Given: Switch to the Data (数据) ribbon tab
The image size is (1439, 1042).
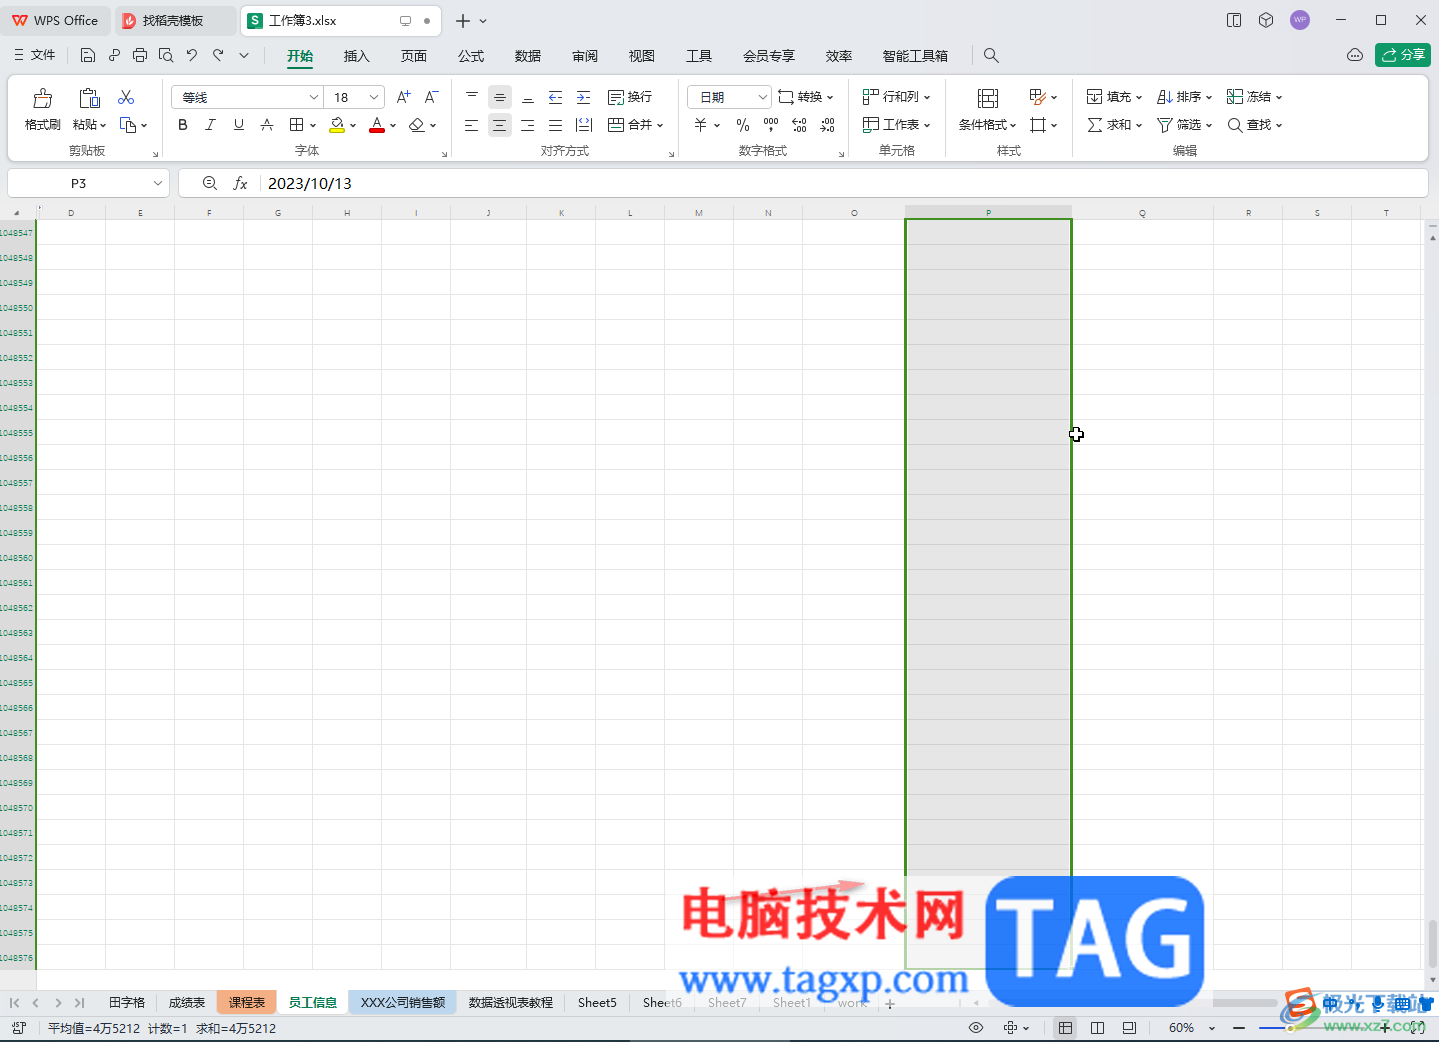Looking at the screenshot, I should point(528,56).
